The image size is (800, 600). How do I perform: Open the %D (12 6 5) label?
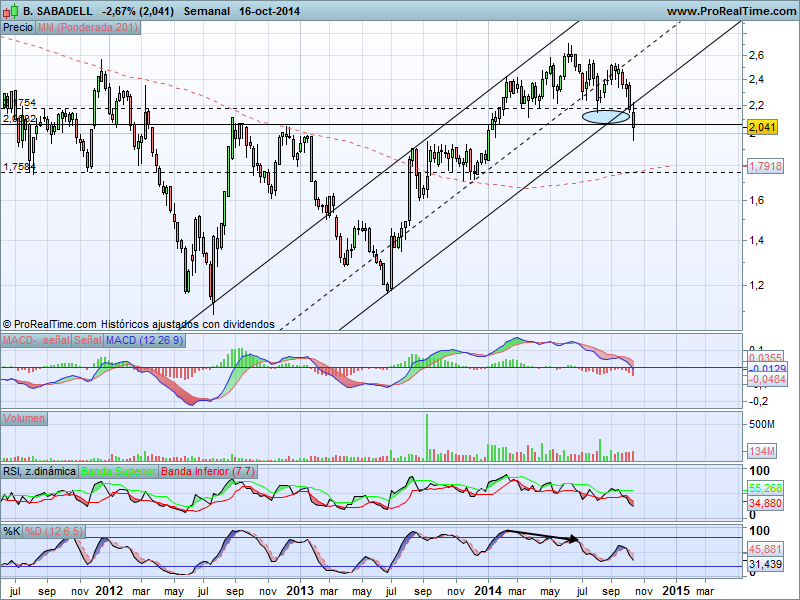[54, 531]
